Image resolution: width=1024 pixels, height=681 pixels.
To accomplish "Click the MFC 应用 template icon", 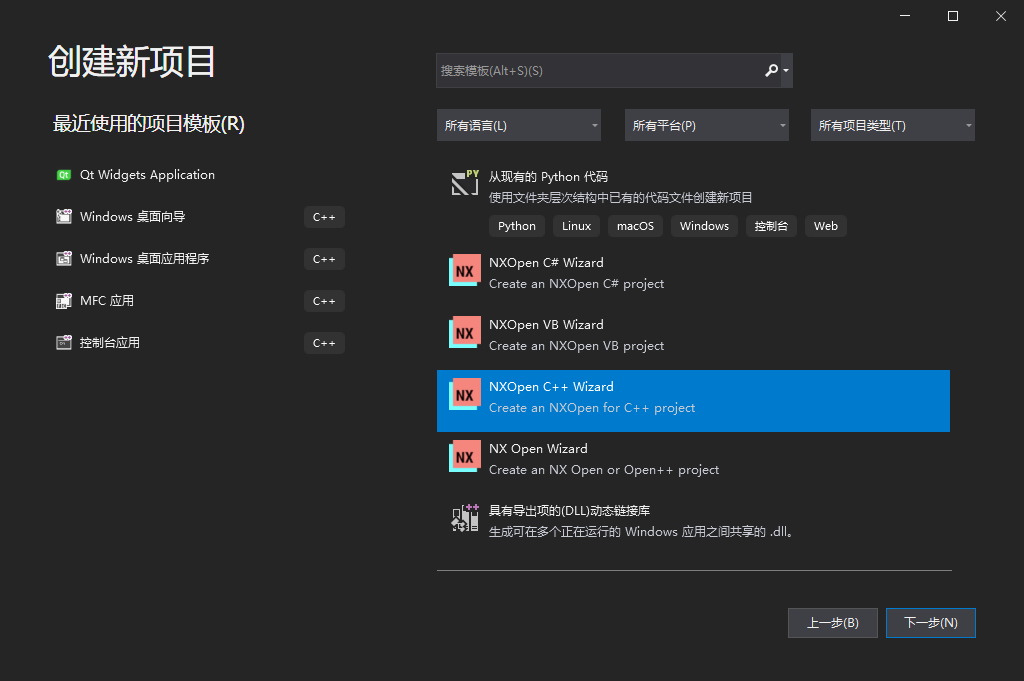I will [x=63, y=300].
